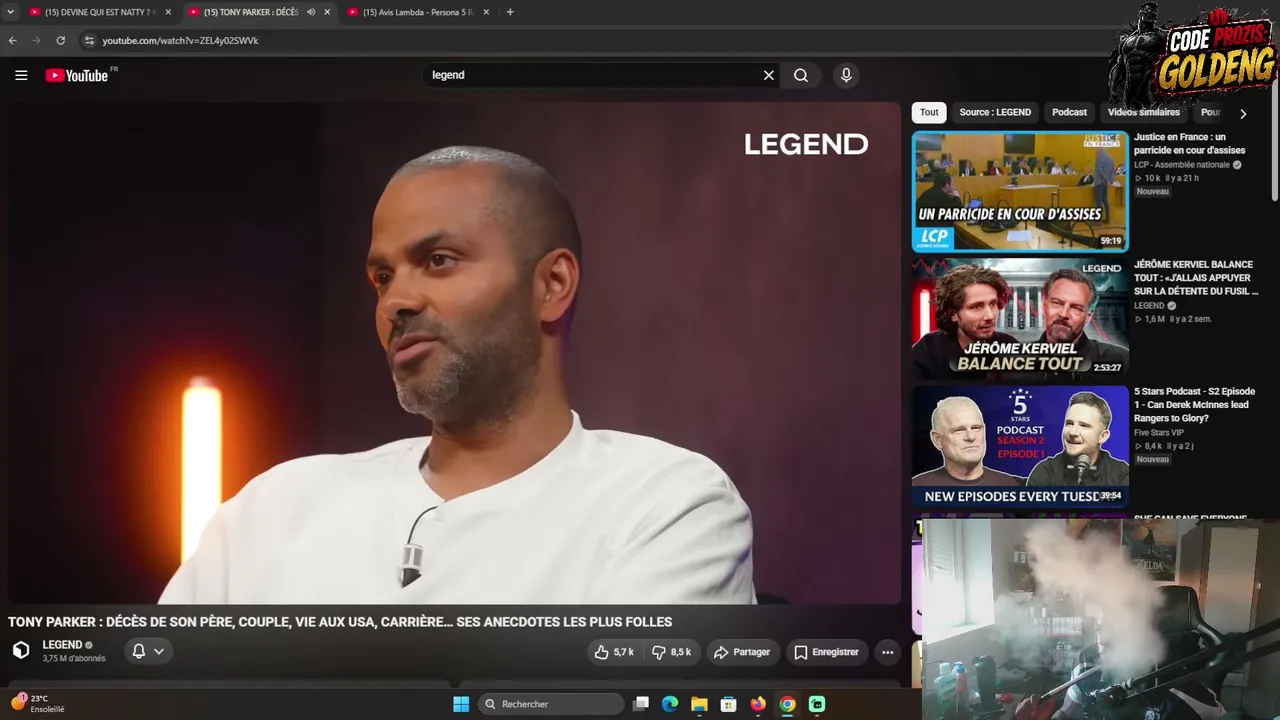Open the weather widget showing 23°C
The width and height of the screenshot is (1280, 720).
(x=38, y=704)
